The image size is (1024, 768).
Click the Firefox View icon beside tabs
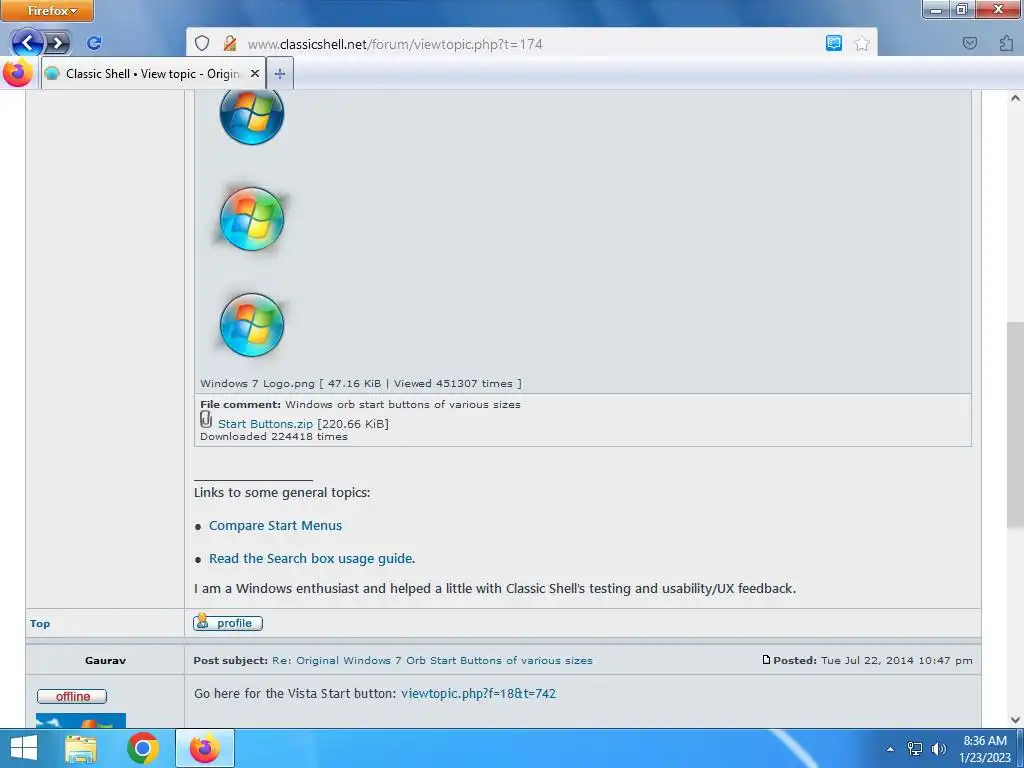(18, 72)
